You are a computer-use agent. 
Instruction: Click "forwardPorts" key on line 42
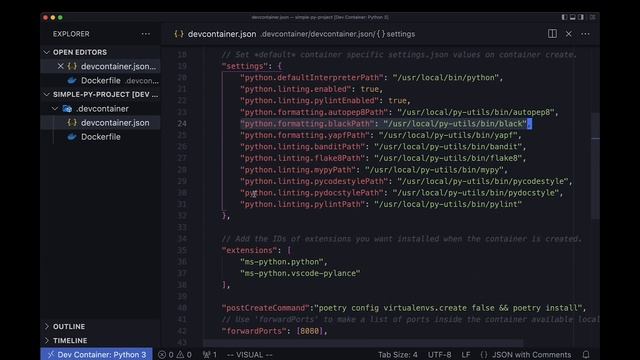tap(254, 331)
